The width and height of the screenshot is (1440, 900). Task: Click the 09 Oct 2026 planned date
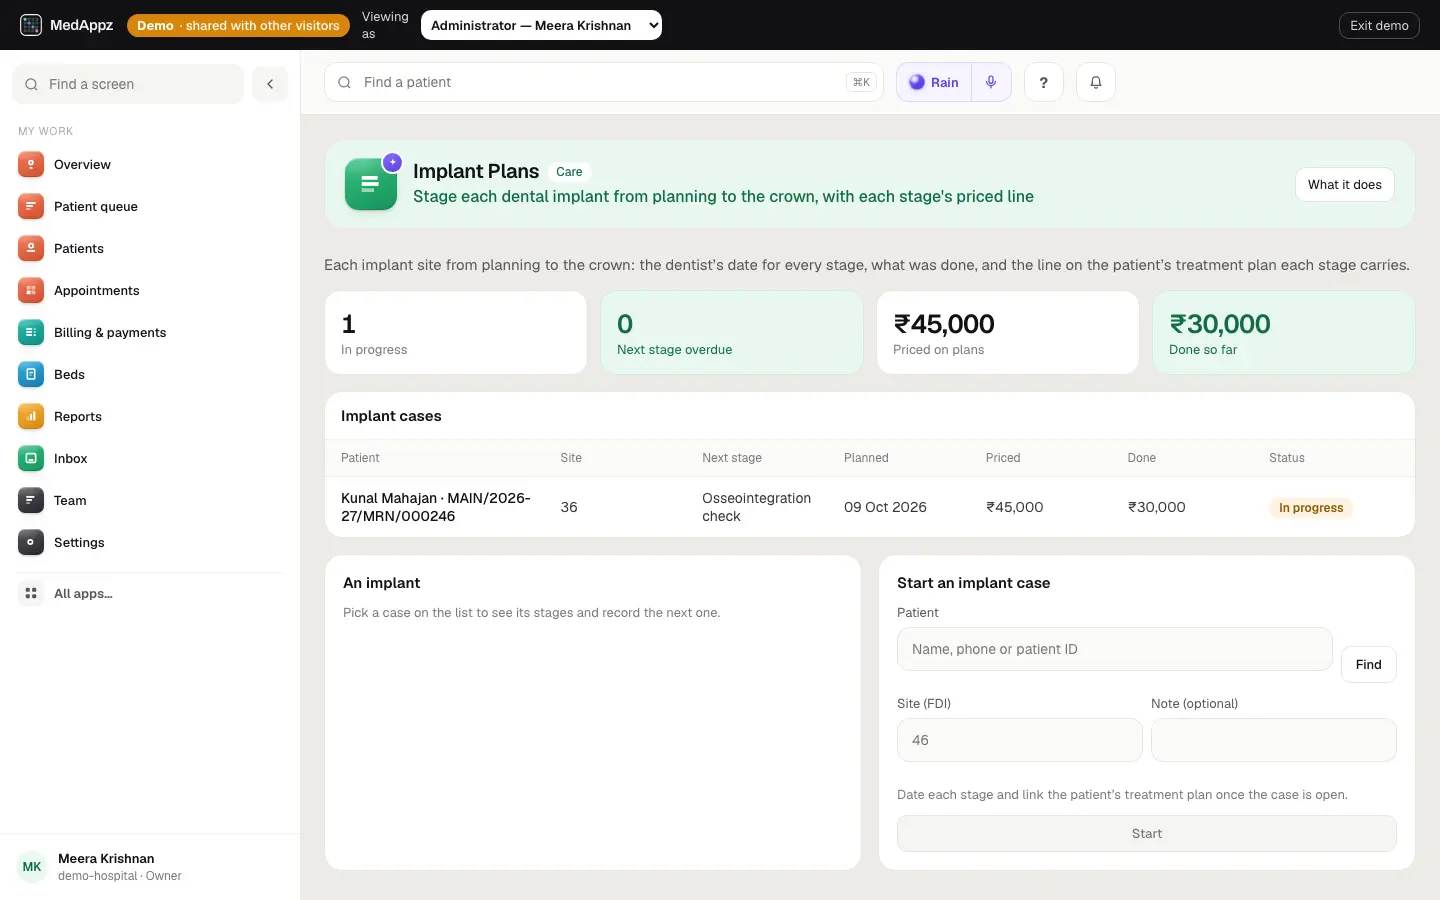pos(885,507)
